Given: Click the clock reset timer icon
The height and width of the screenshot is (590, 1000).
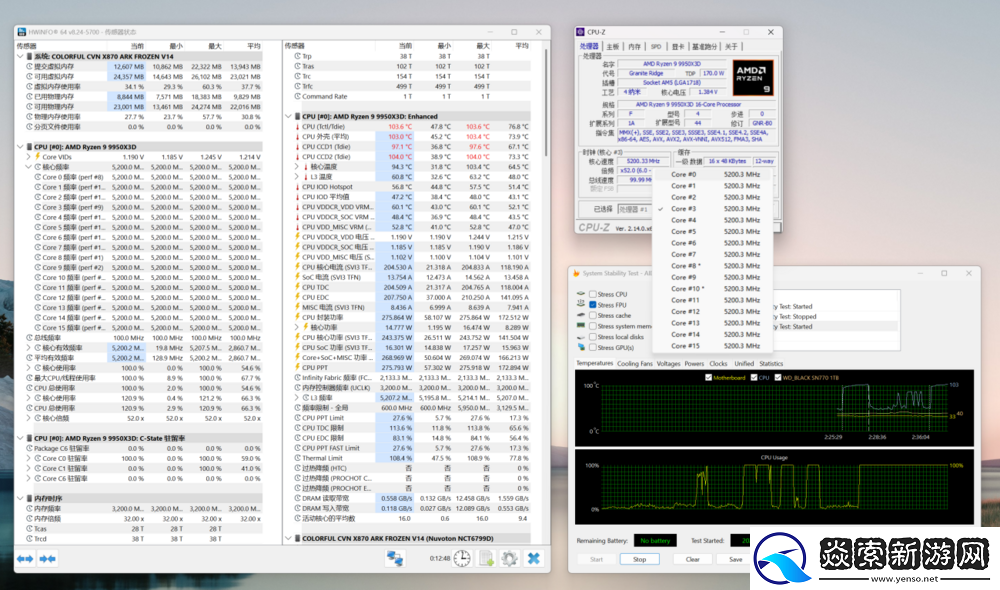Looking at the screenshot, I should [462, 559].
